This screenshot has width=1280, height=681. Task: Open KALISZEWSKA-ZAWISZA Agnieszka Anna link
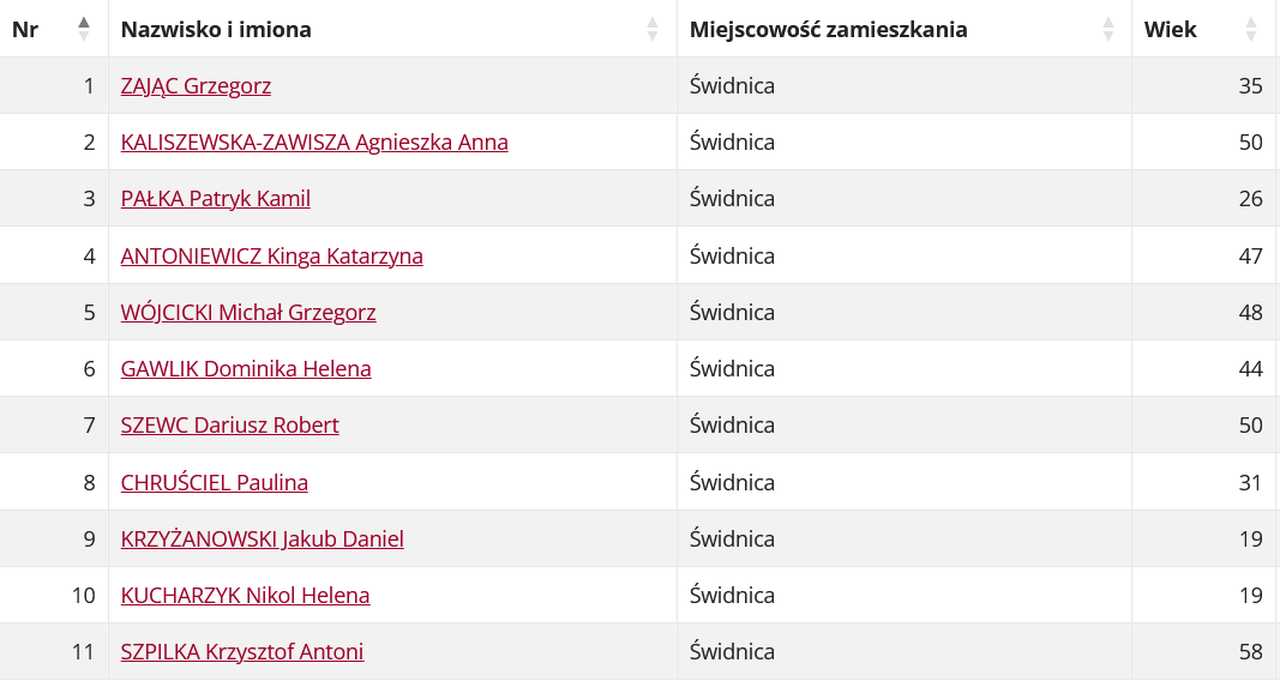[x=314, y=142]
